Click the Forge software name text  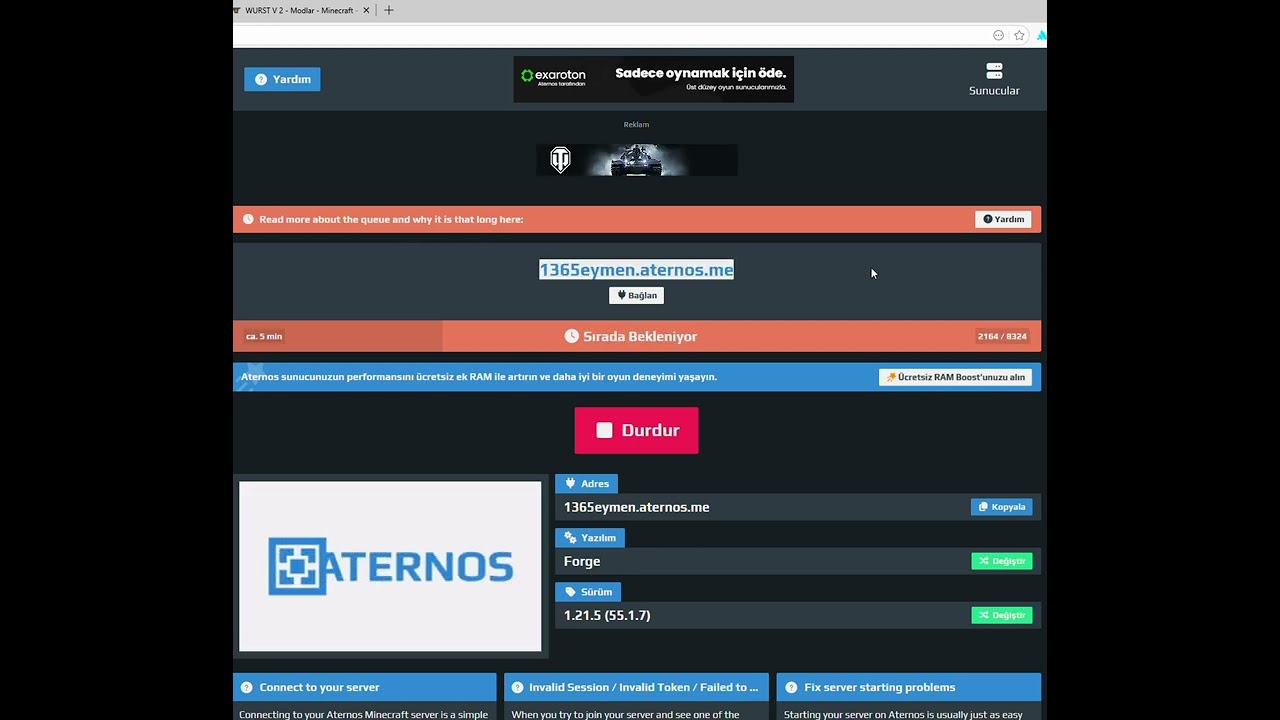[582, 561]
